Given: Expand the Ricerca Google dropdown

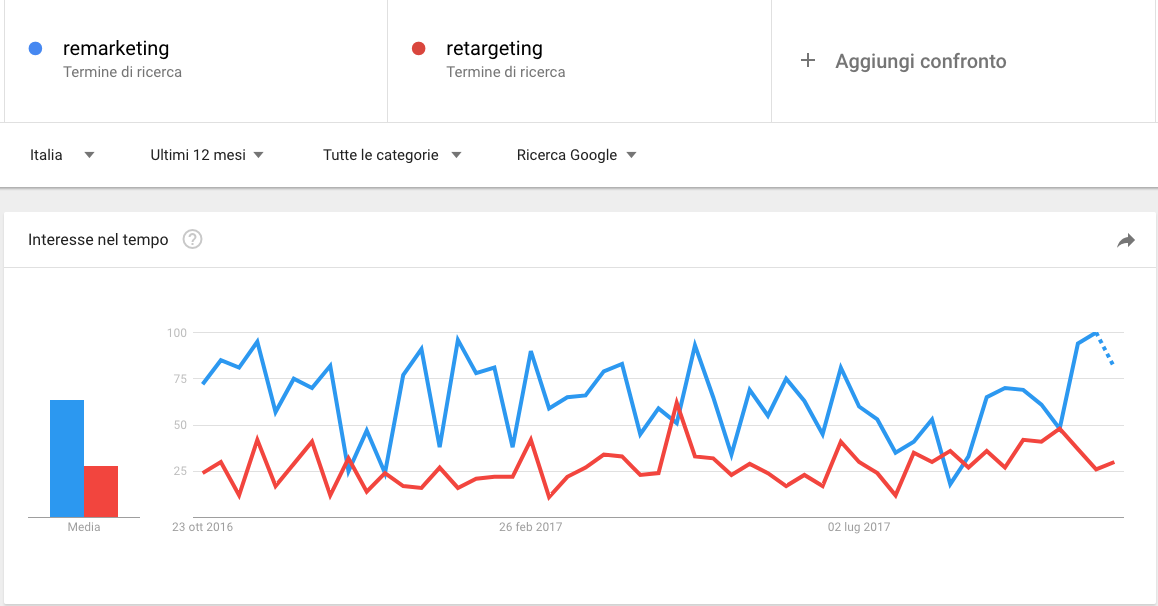Looking at the screenshot, I should (576, 155).
